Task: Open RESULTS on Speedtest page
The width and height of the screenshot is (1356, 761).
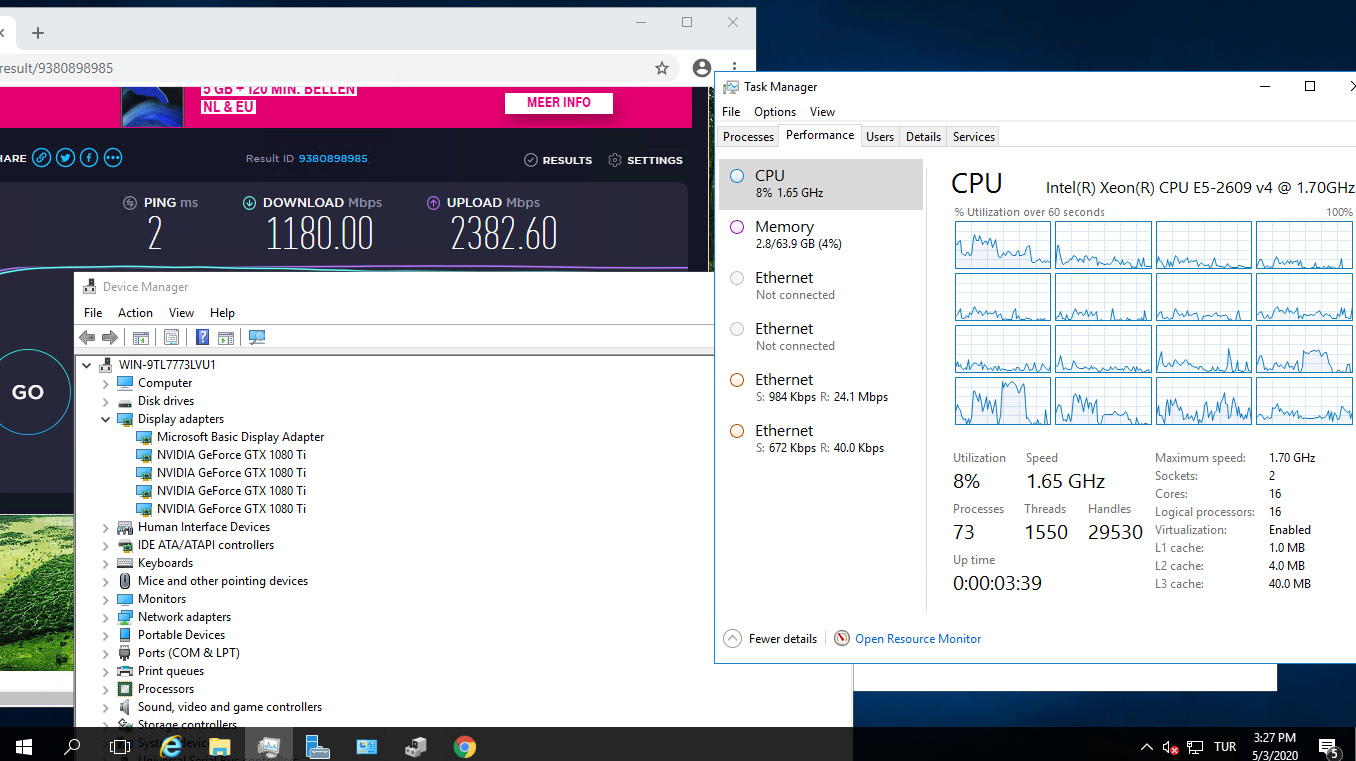Action: click(558, 160)
